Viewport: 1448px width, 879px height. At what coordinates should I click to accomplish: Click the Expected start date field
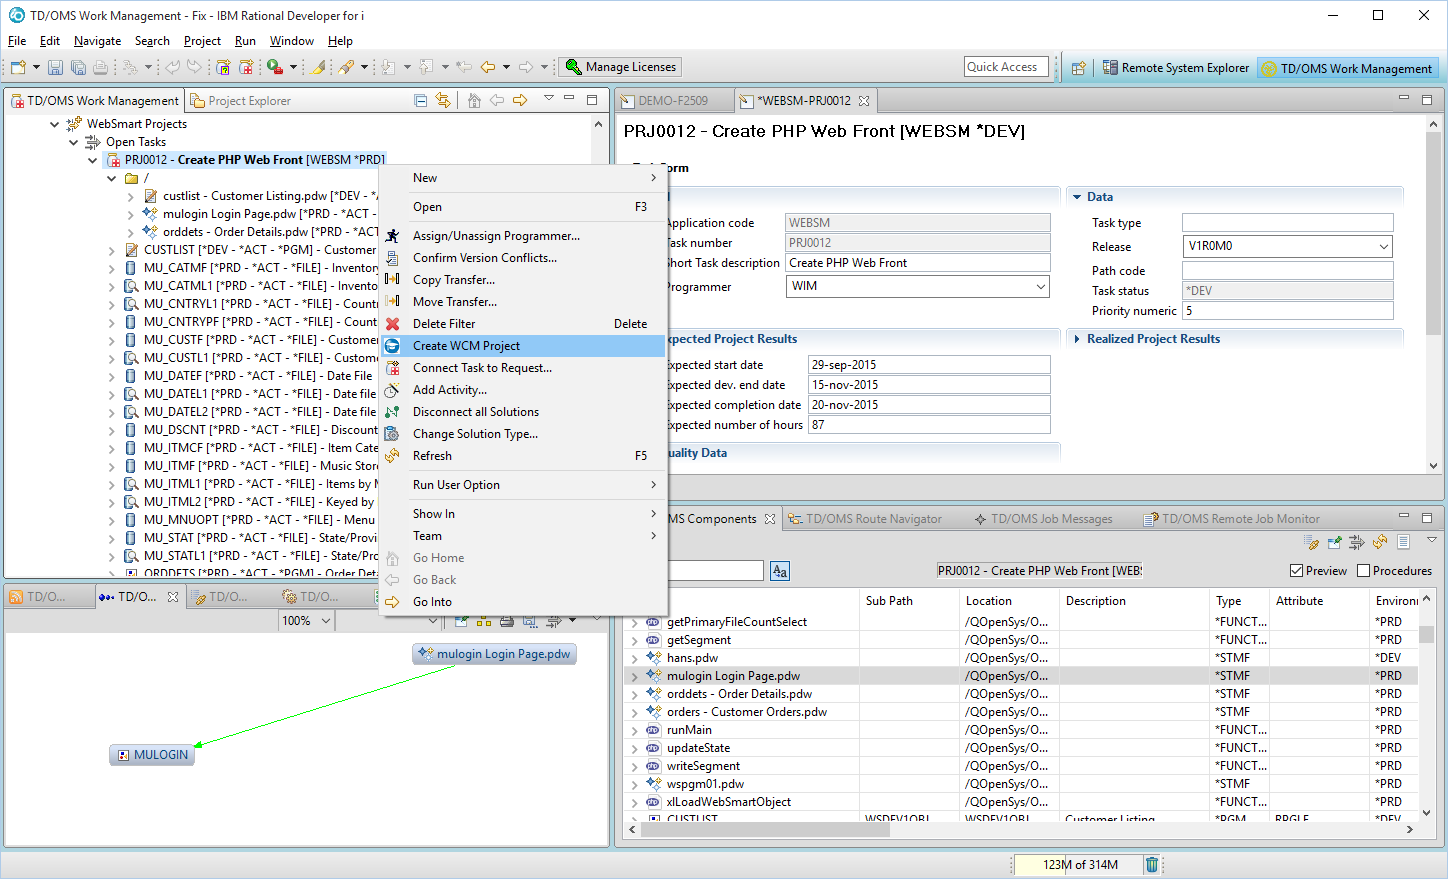929,365
